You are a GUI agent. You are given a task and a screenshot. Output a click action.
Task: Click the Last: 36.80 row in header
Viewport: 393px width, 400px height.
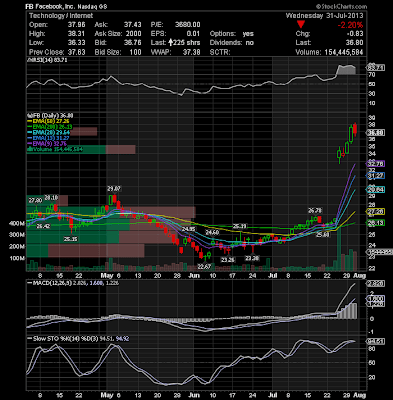tap(329, 43)
